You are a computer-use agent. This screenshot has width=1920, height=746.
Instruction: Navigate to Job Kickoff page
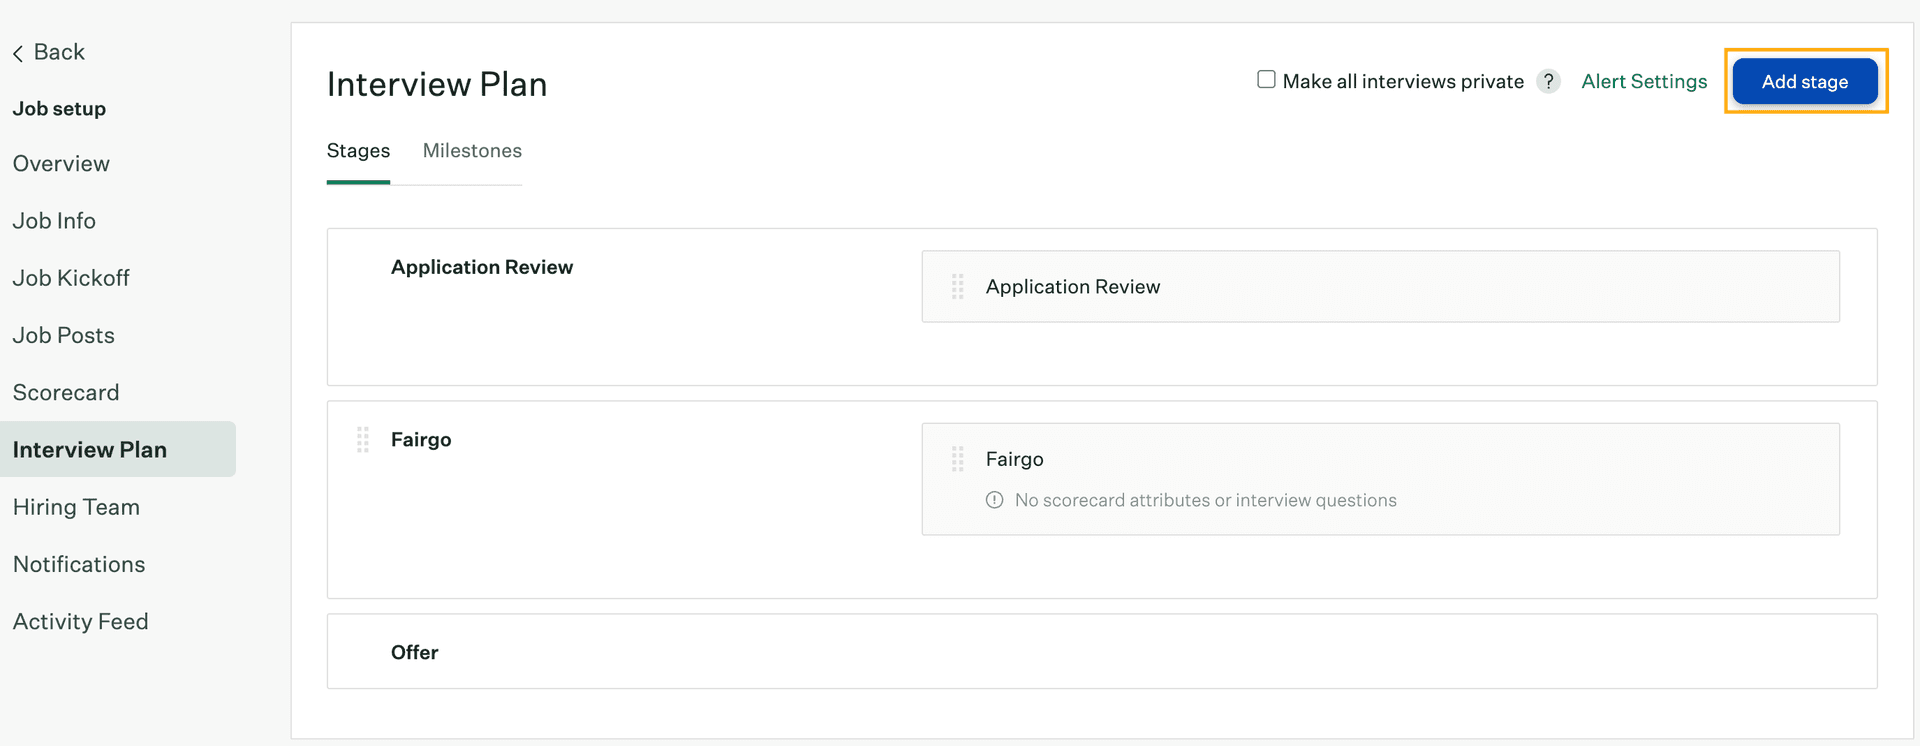point(71,278)
